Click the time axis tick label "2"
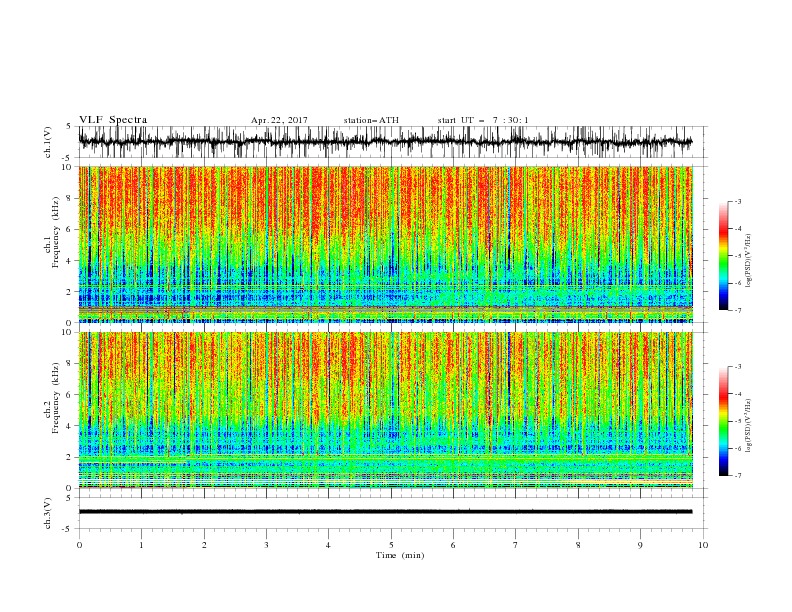Viewport: 792px width, 612px height. [204, 545]
